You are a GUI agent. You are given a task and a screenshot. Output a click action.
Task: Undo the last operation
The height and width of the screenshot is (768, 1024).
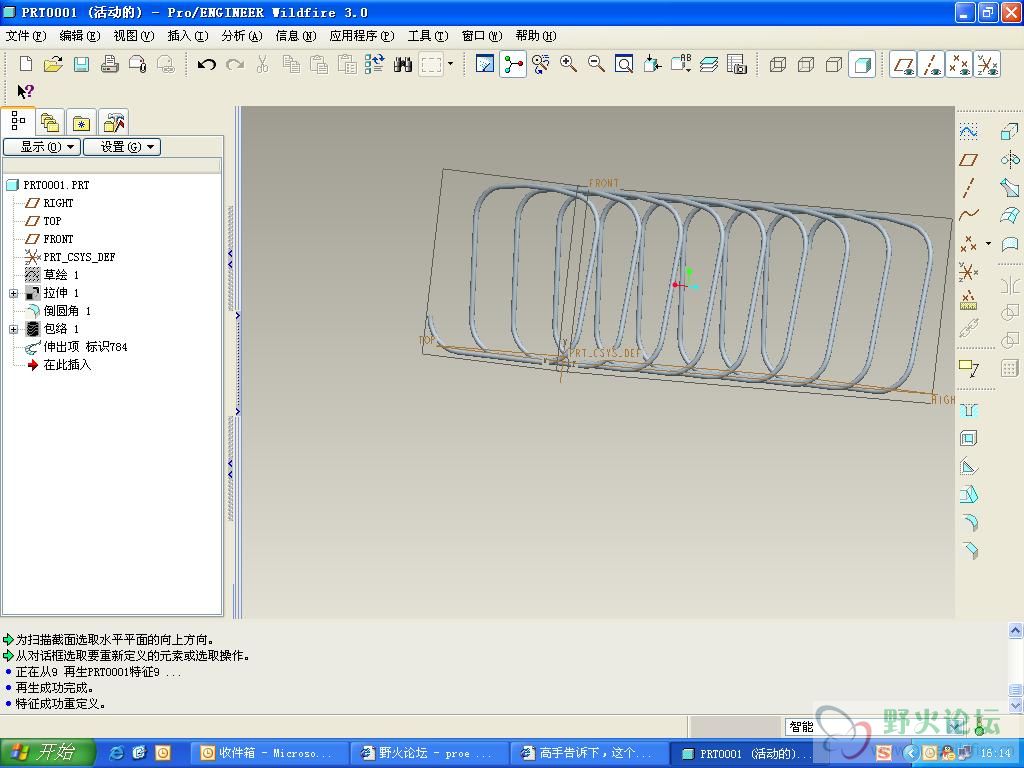(x=206, y=64)
